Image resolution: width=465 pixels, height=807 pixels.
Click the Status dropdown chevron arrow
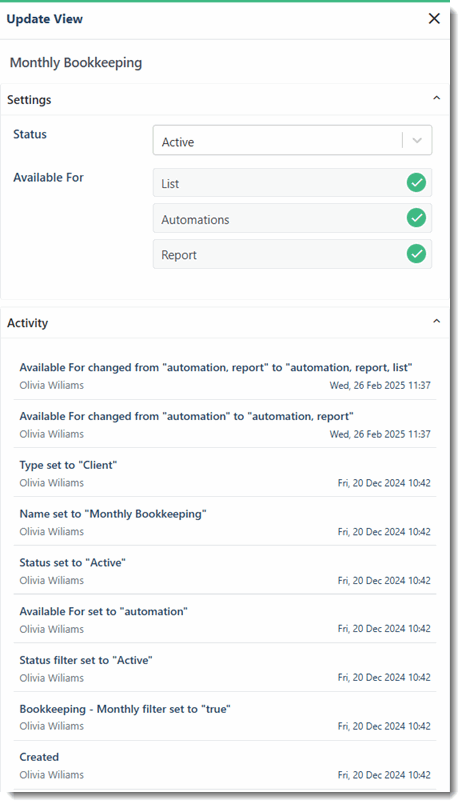417,141
